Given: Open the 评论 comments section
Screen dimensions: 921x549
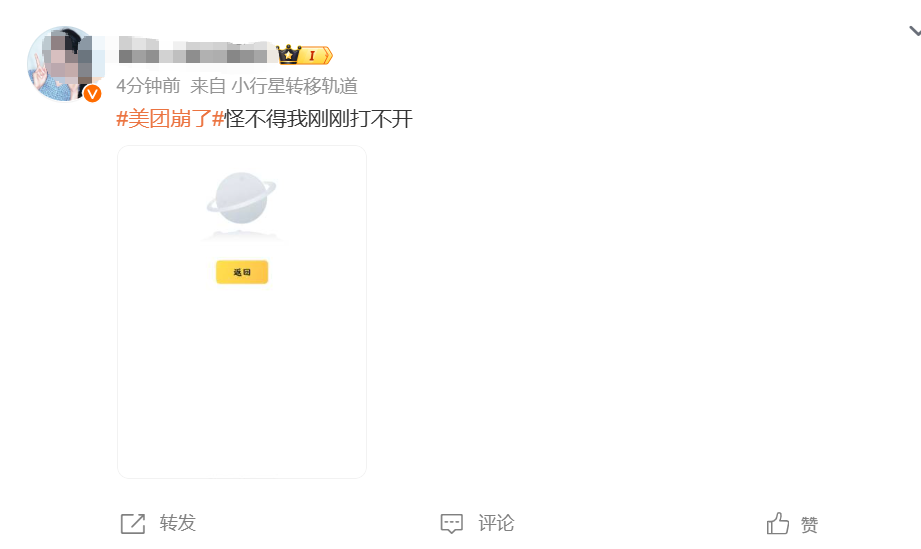Looking at the screenshot, I should pos(496,523).
